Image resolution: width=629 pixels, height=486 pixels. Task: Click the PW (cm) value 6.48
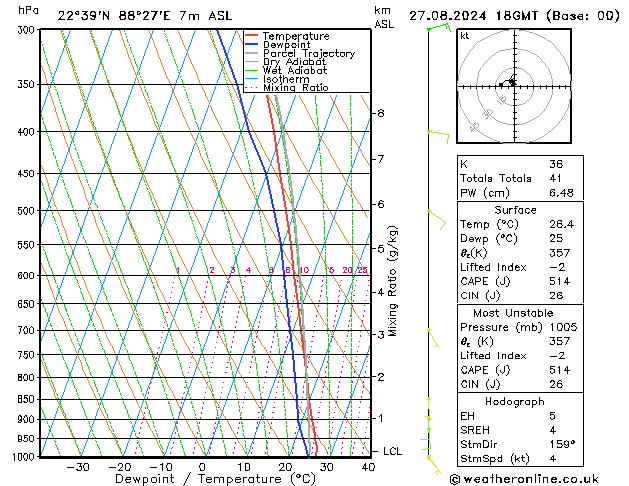point(561,193)
